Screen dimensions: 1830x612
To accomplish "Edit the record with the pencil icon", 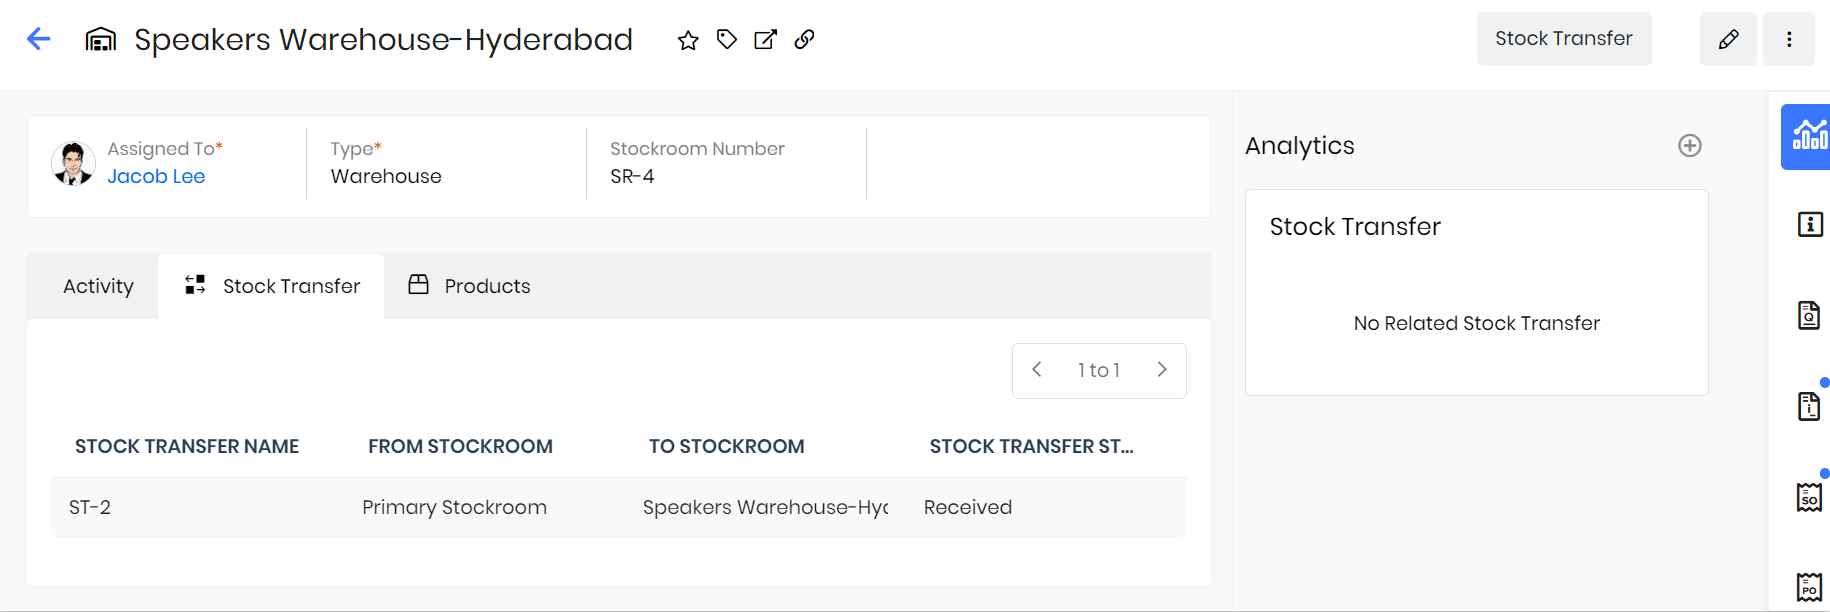I will (1728, 38).
